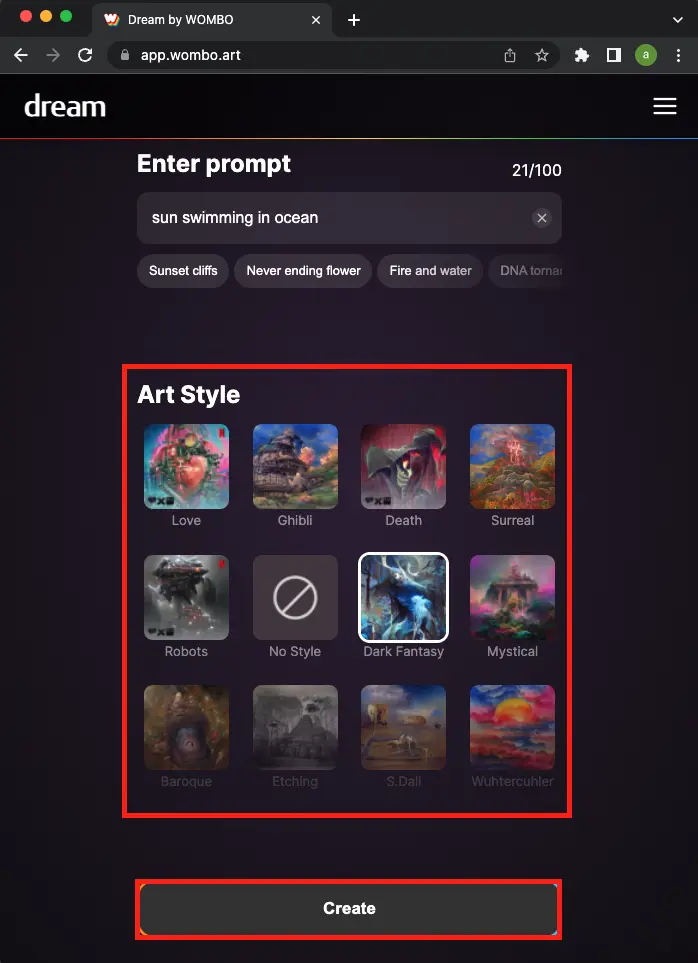The image size is (698, 963).
Task: Choose the Ghibli art style
Action: click(x=295, y=466)
